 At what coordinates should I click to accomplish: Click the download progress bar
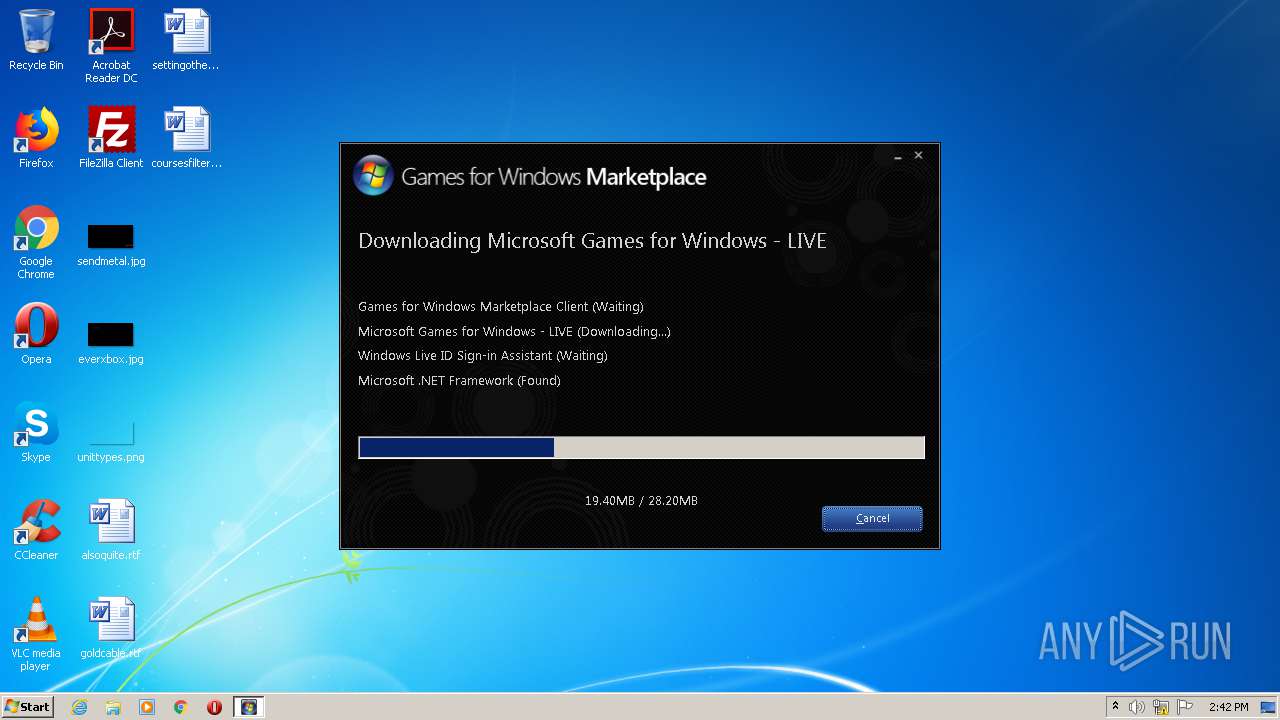click(x=641, y=447)
